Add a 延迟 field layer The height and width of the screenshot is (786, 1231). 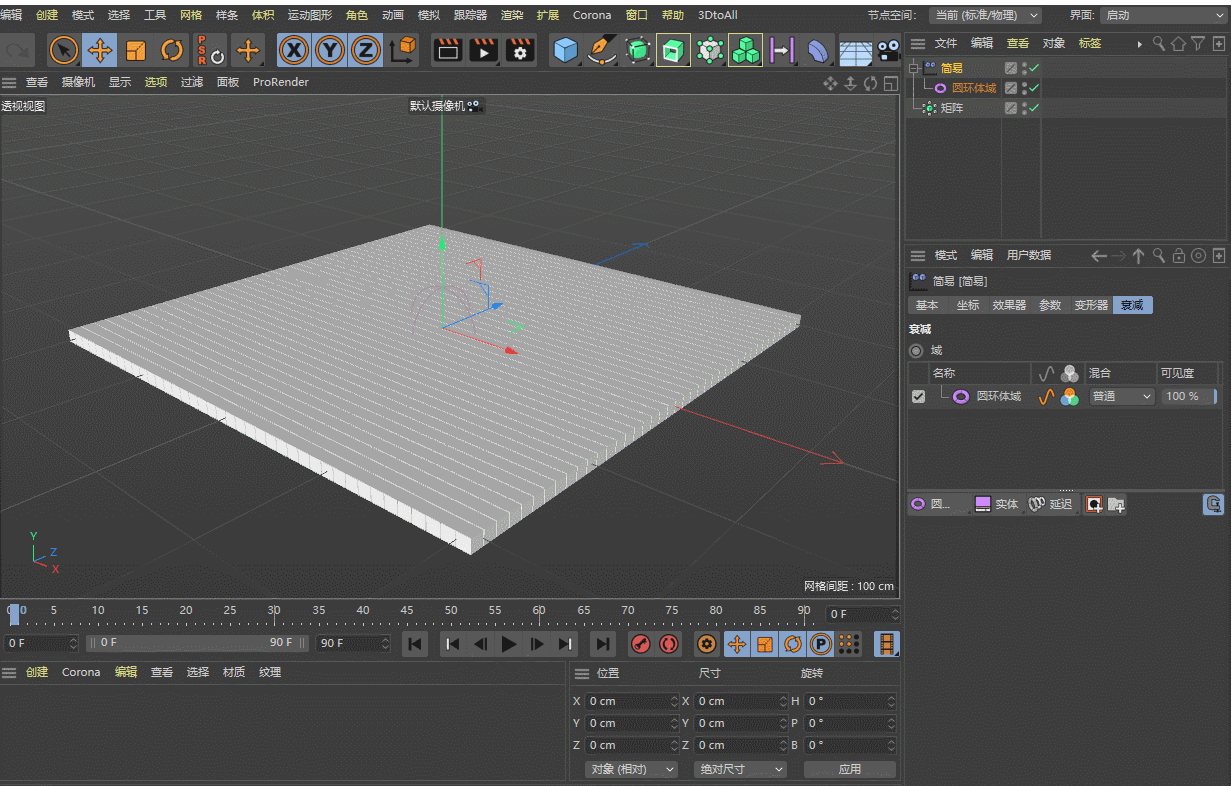1051,504
